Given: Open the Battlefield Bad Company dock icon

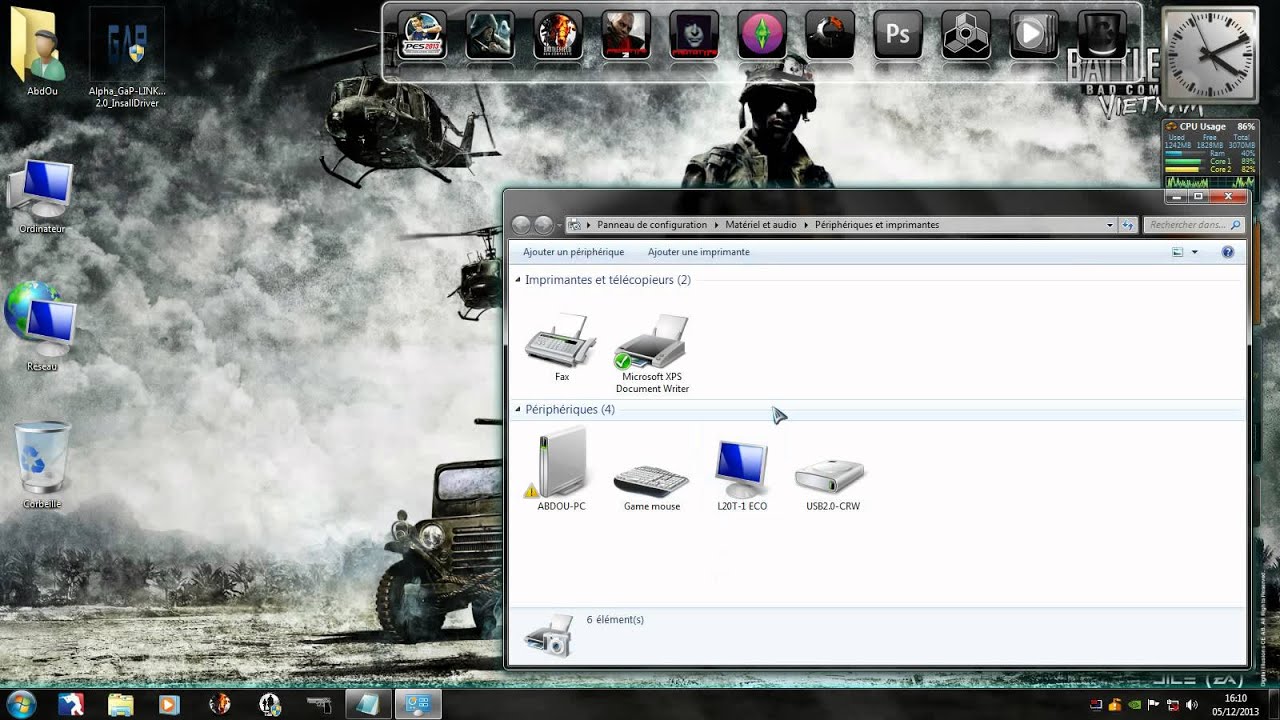Looking at the screenshot, I should point(558,35).
